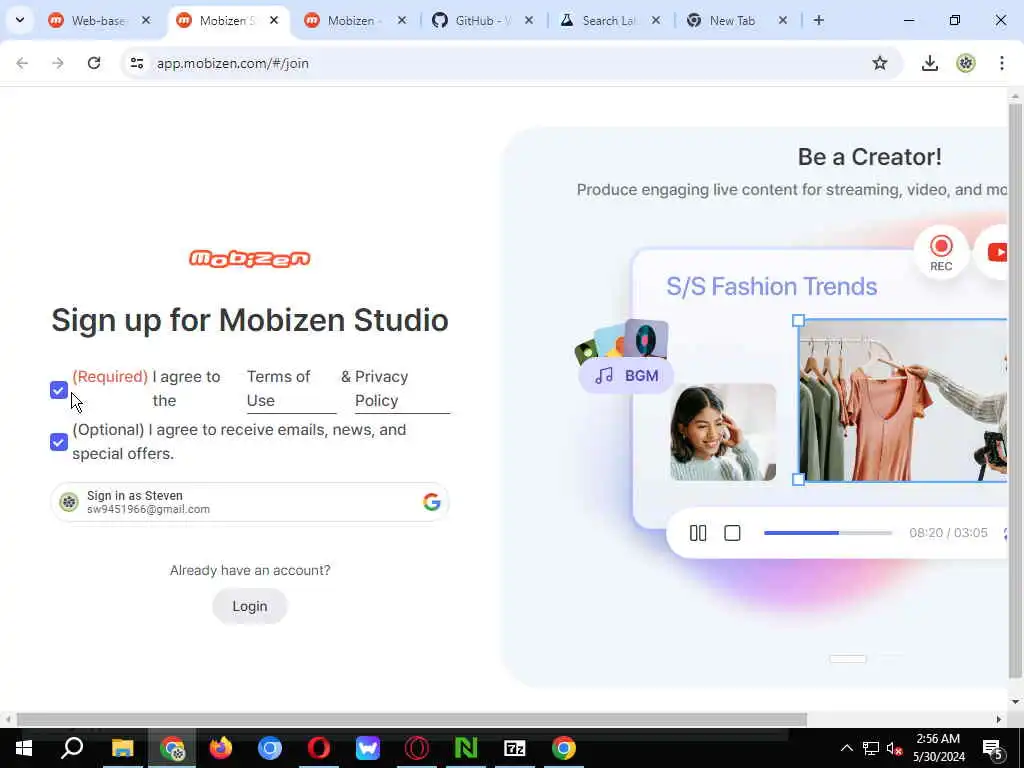Open the site information icon in address bar
The width and height of the screenshot is (1024, 768).
pos(136,63)
